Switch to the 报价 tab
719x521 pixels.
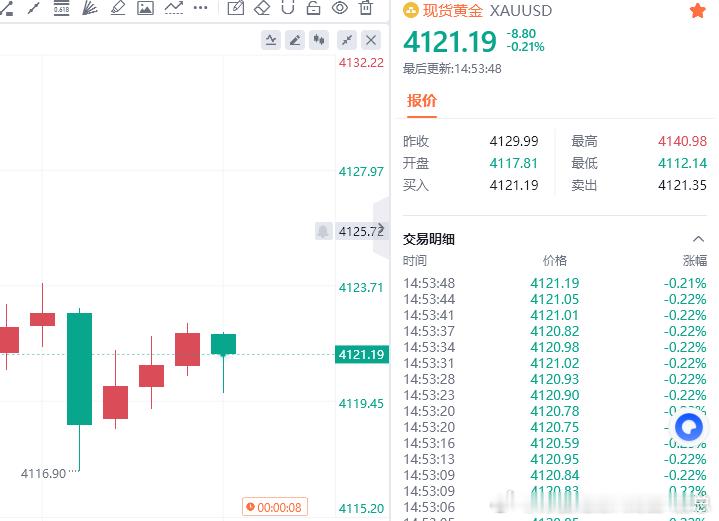click(422, 100)
